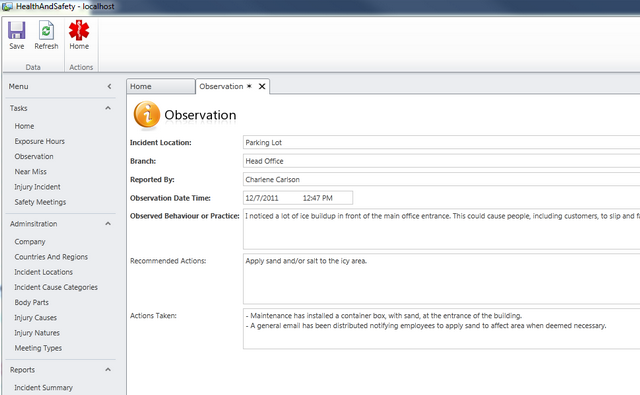Click the HealthAndSafety title bar app icon
Image resolution: width=640 pixels, height=395 pixels.
pyautogui.click(x=7, y=7)
